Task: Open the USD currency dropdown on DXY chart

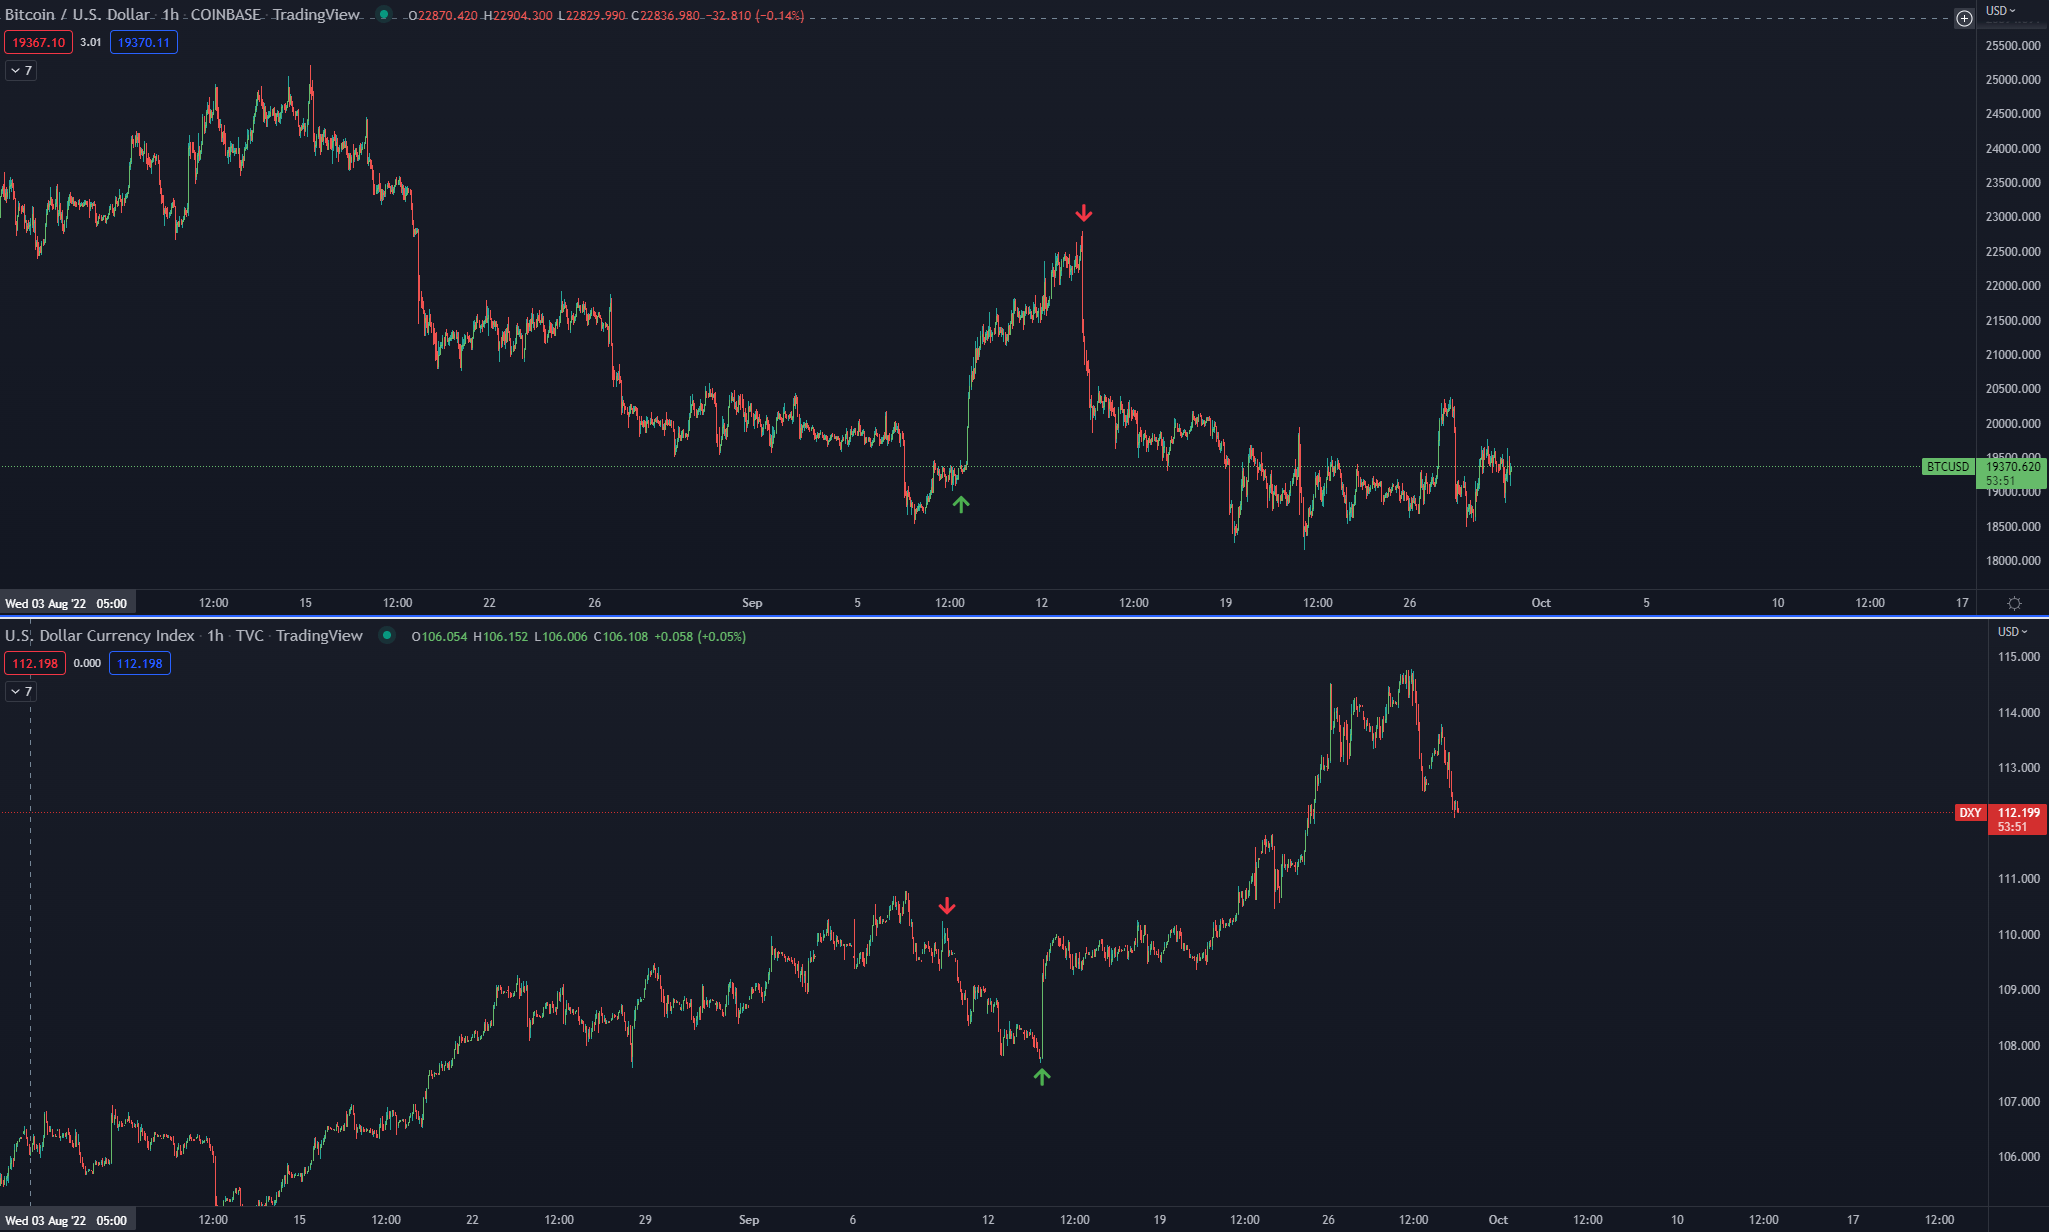Action: 2012,631
